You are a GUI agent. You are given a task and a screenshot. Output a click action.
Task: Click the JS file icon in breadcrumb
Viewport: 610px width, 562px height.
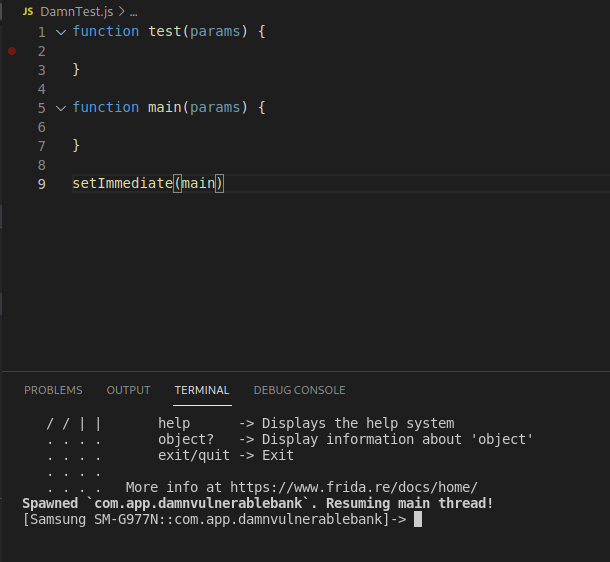point(27,11)
